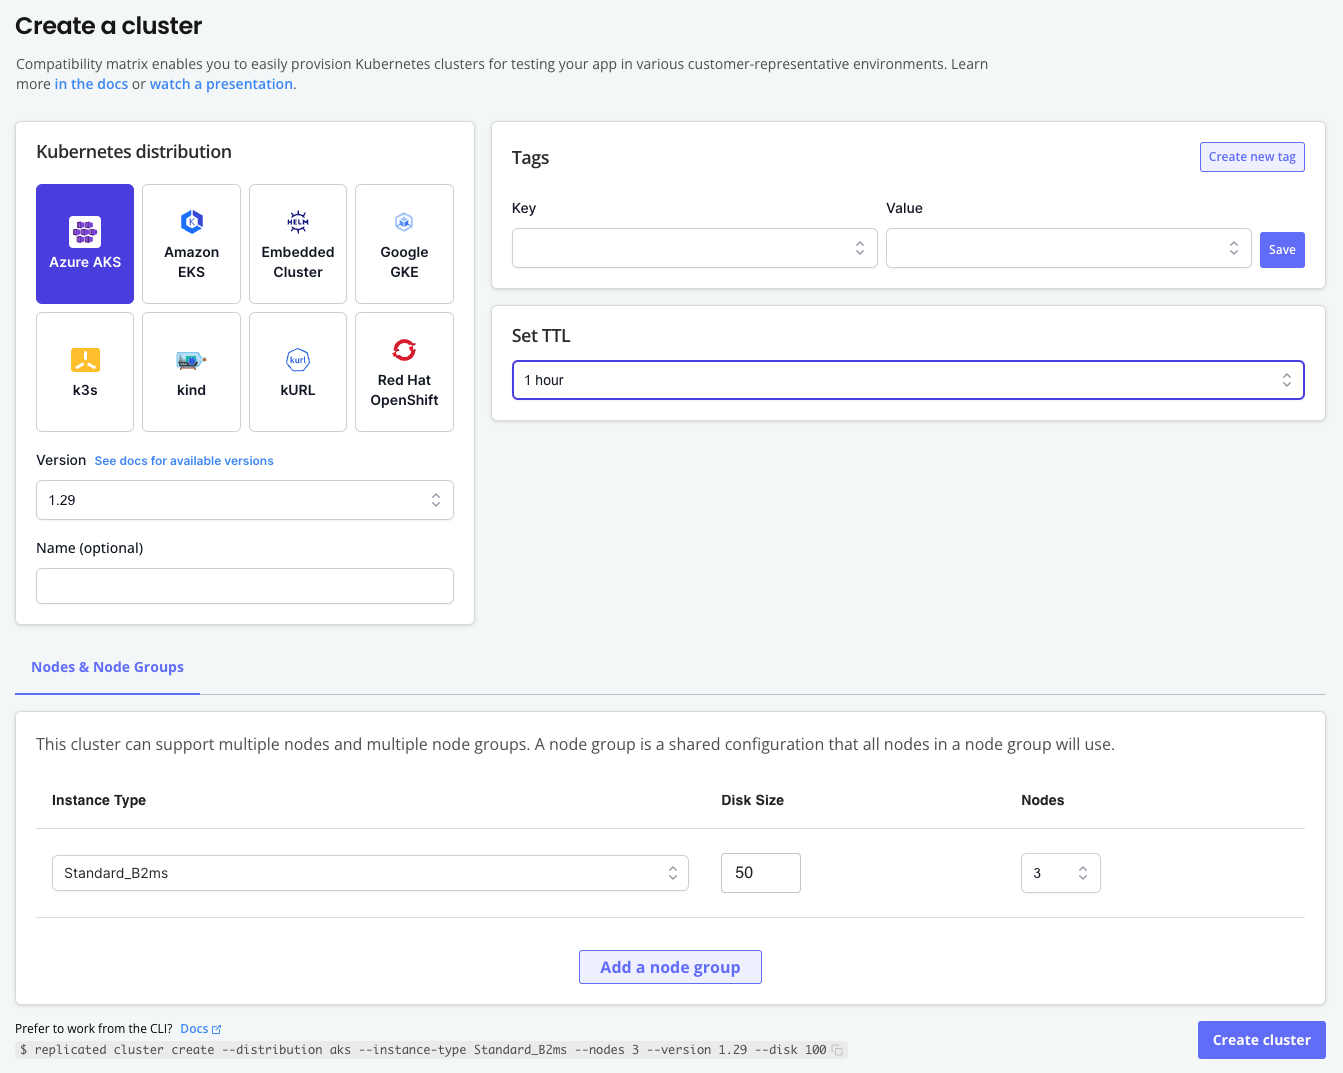Screen dimensions: 1343x1073
Task: Save the tag key-value pair
Action: 1282,249
